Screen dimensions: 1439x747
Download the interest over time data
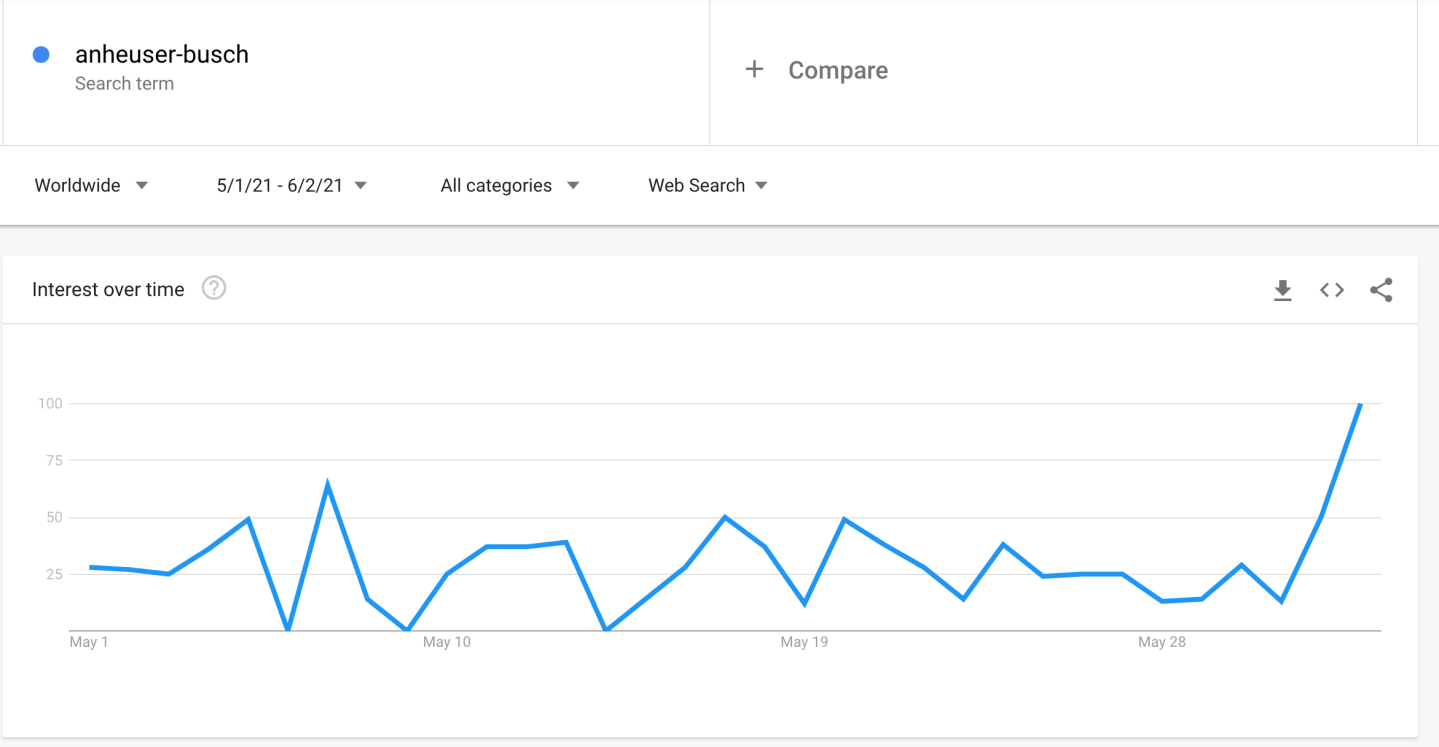(x=1282, y=290)
